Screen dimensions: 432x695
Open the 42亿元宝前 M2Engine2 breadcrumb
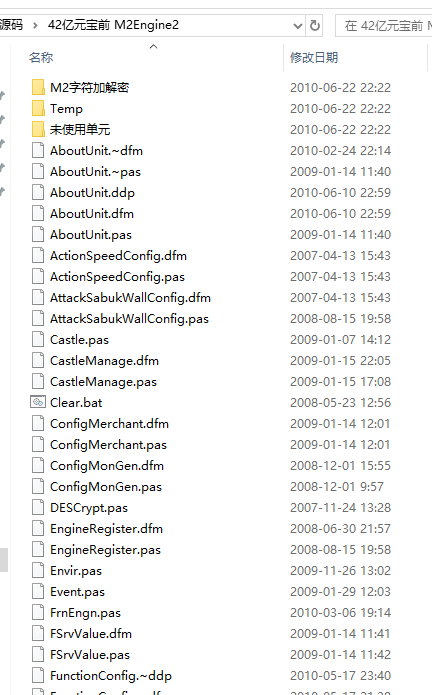coord(113,25)
